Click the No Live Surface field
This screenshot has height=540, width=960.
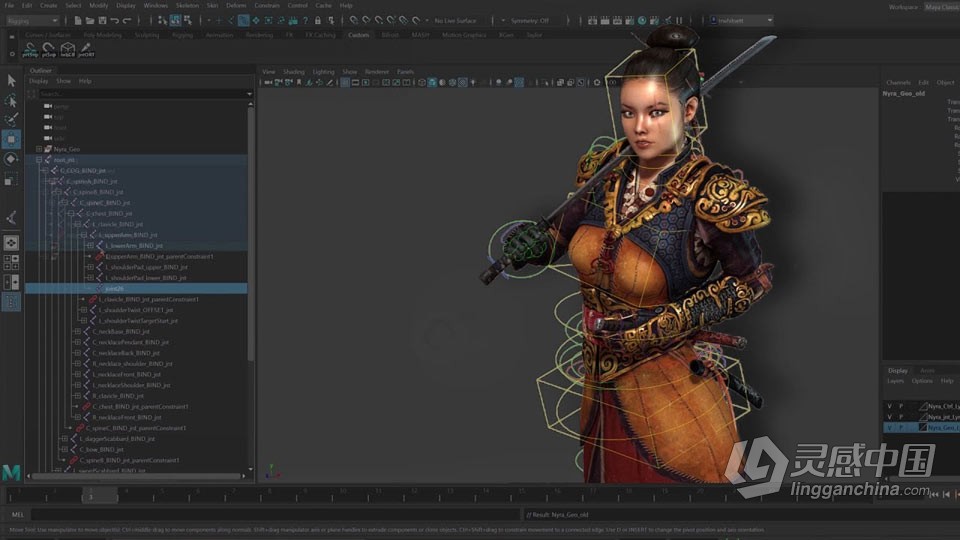point(456,21)
